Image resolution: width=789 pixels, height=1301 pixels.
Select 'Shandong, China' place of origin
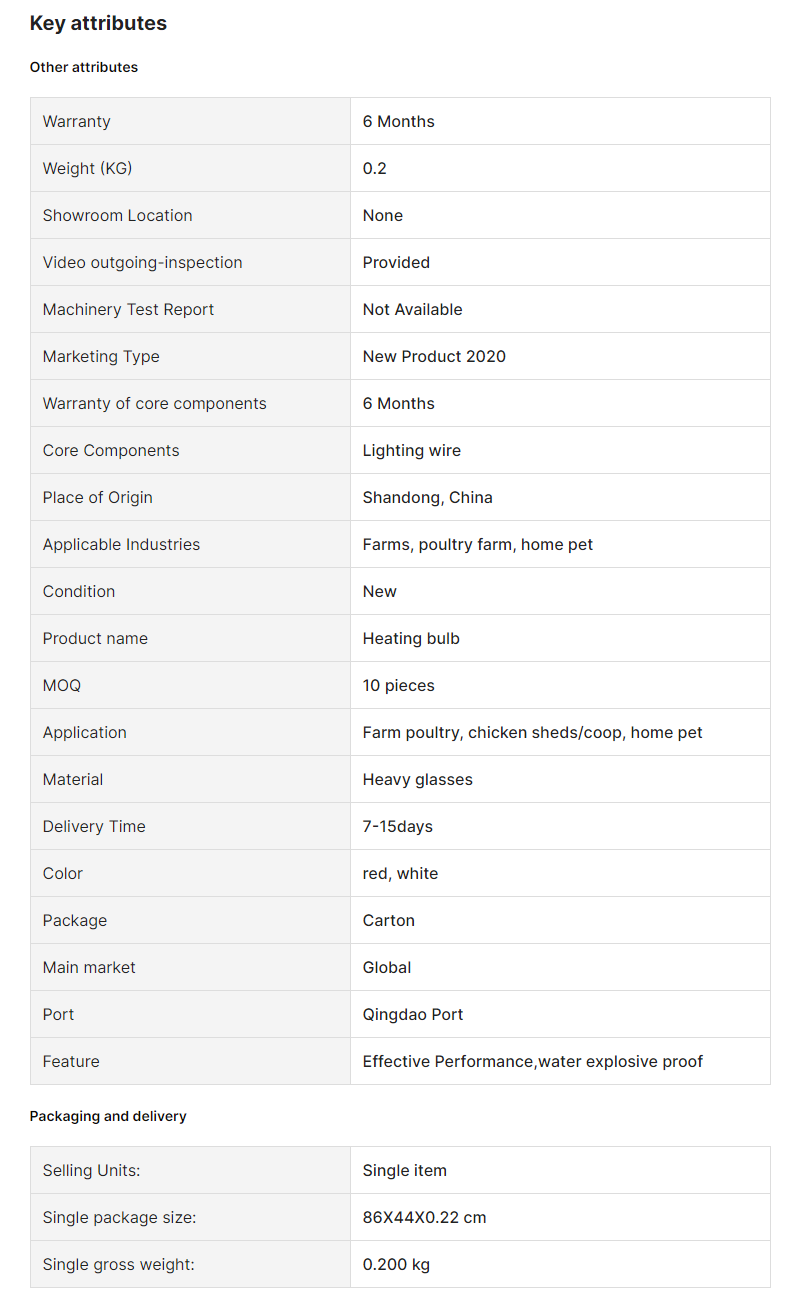pyautogui.click(x=428, y=497)
